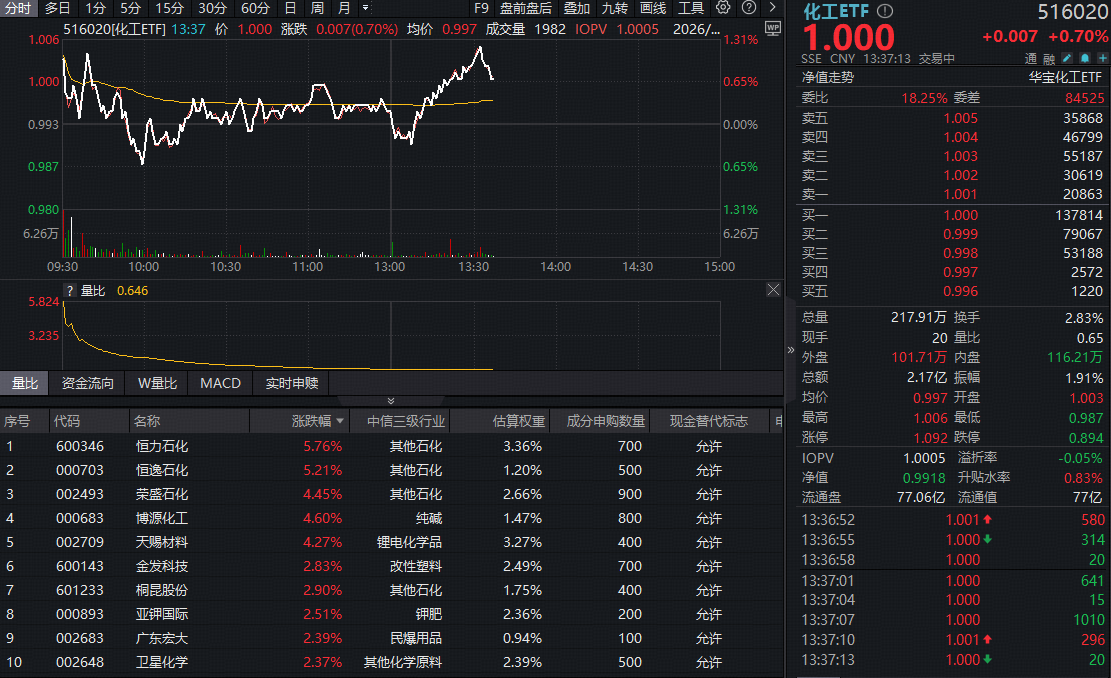This screenshot has height=678, width=1111.
Task: Switch to the MACD tab
Action: click(x=220, y=382)
